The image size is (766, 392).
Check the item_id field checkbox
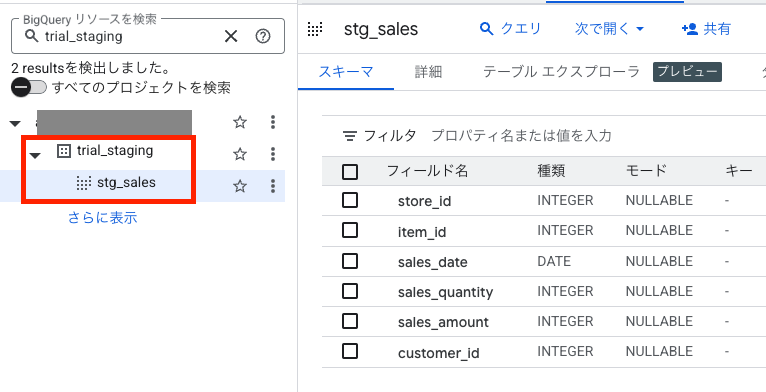(x=350, y=231)
